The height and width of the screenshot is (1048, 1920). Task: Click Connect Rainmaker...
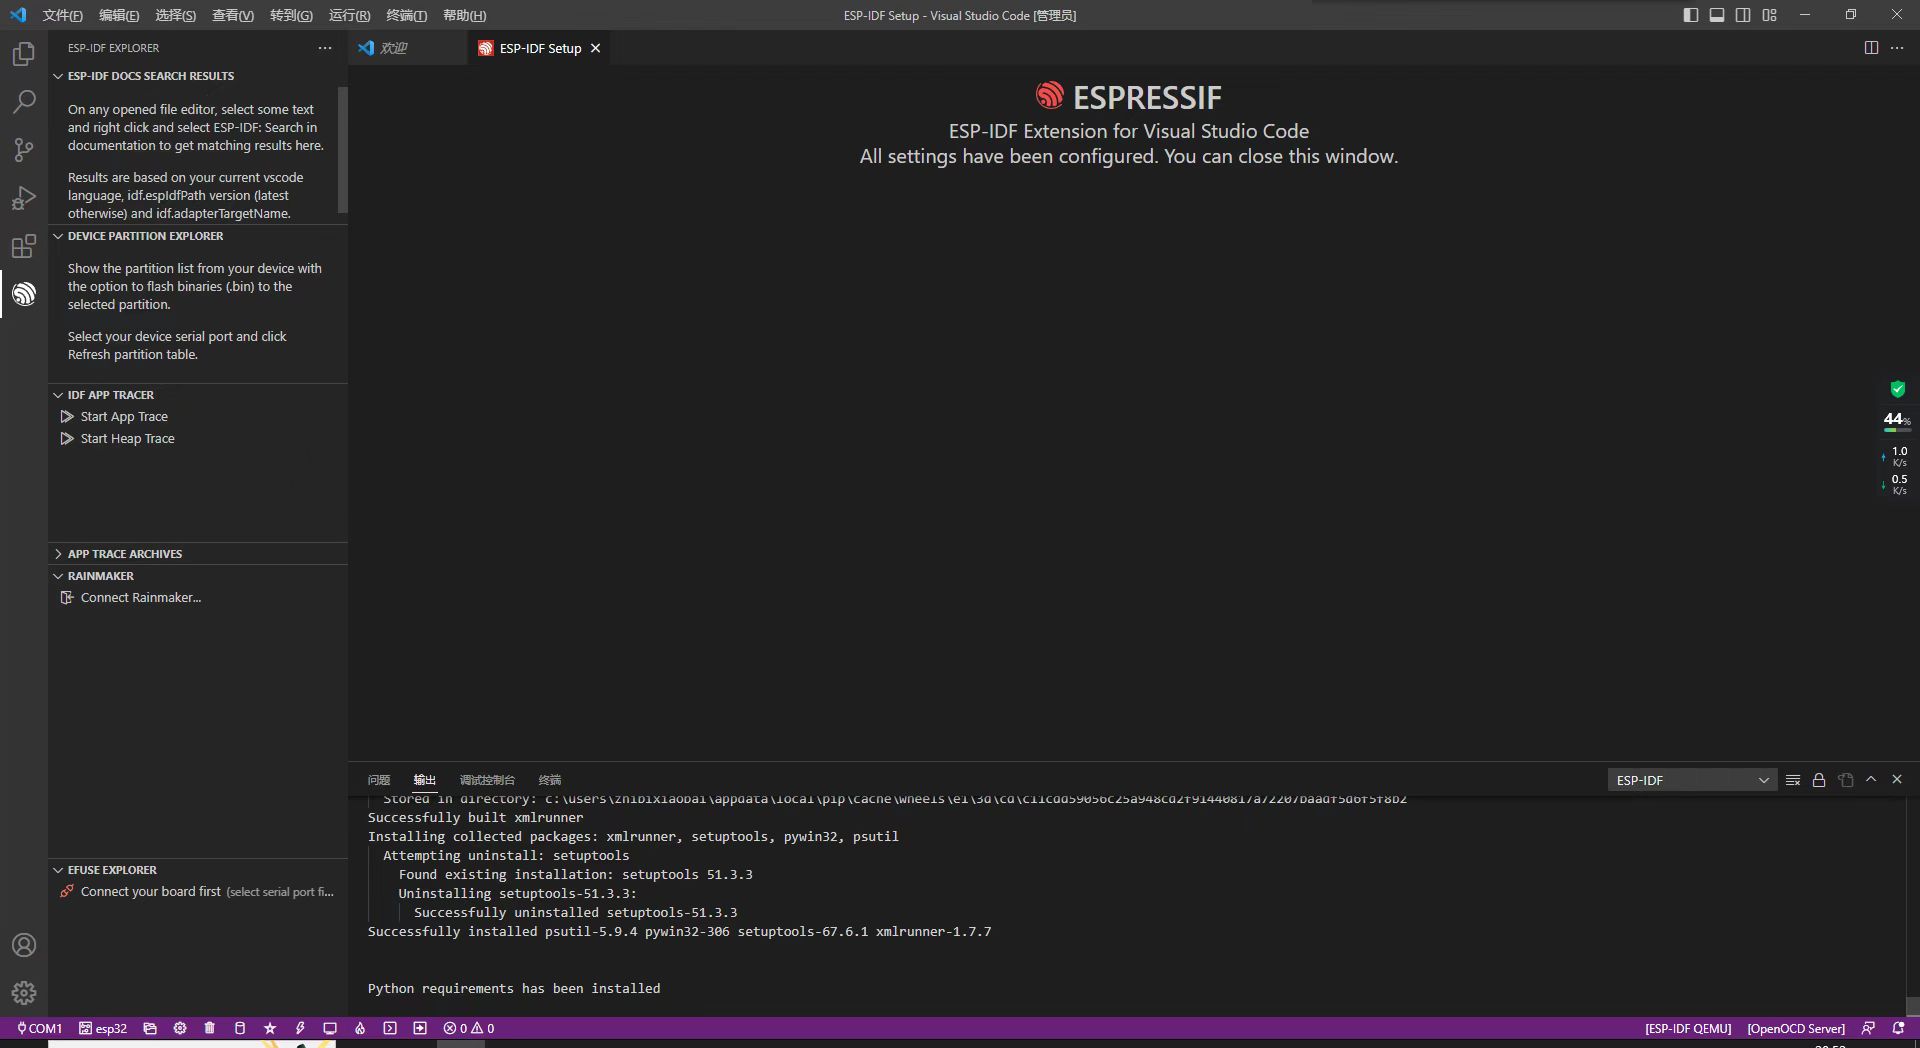tap(140, 598)
